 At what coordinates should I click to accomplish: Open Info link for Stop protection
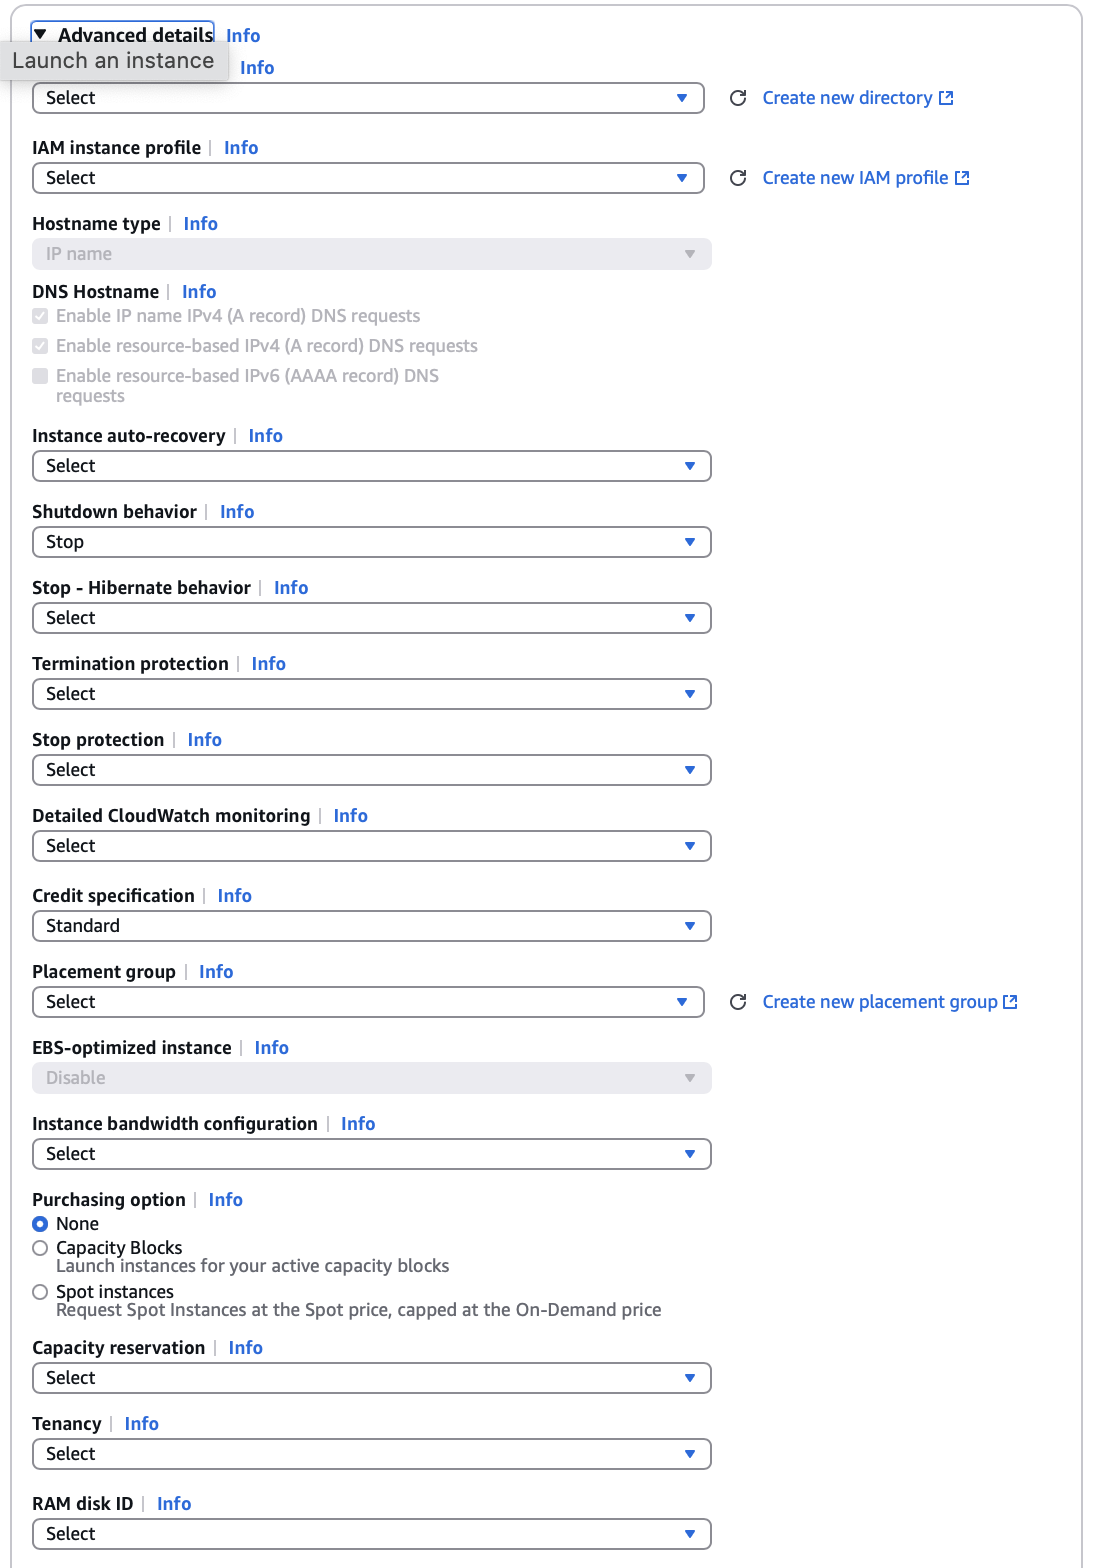click(x=204, y=740)
